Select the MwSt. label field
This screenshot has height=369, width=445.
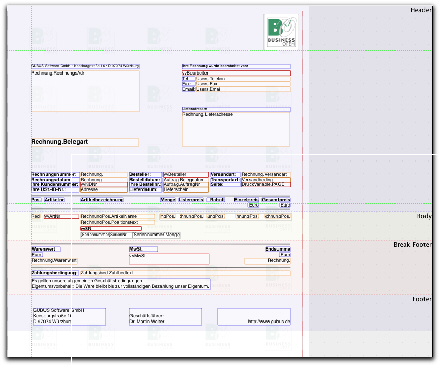[143, 249]
